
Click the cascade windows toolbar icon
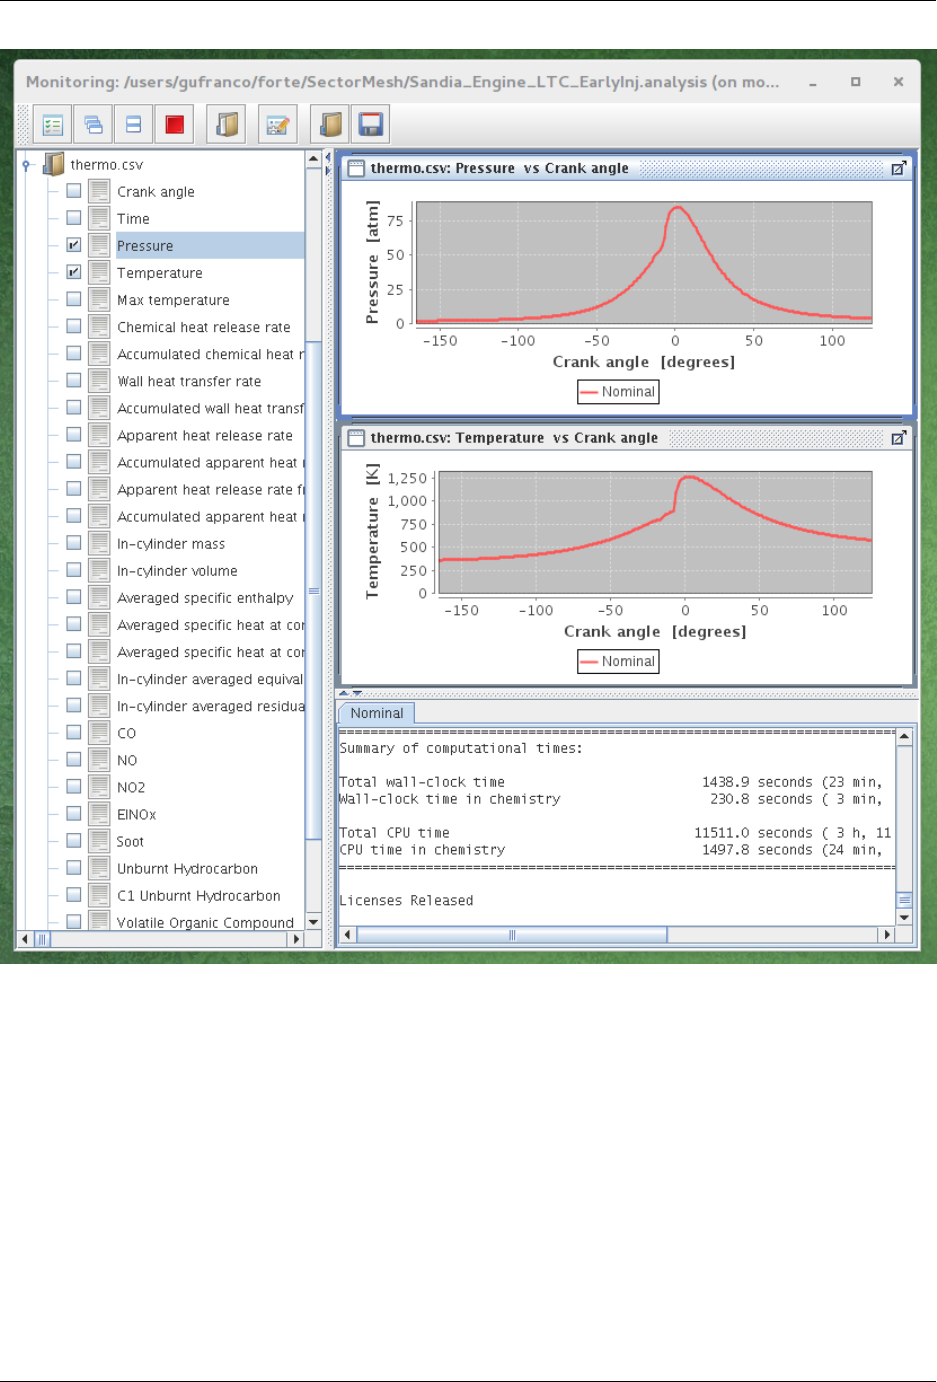pos(93,125)
